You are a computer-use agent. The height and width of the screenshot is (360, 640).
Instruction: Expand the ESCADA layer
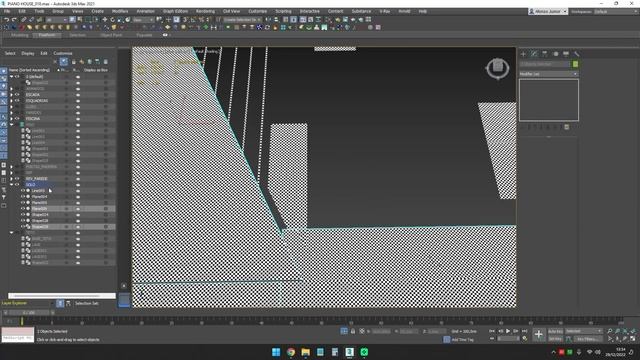coord(11,95)
